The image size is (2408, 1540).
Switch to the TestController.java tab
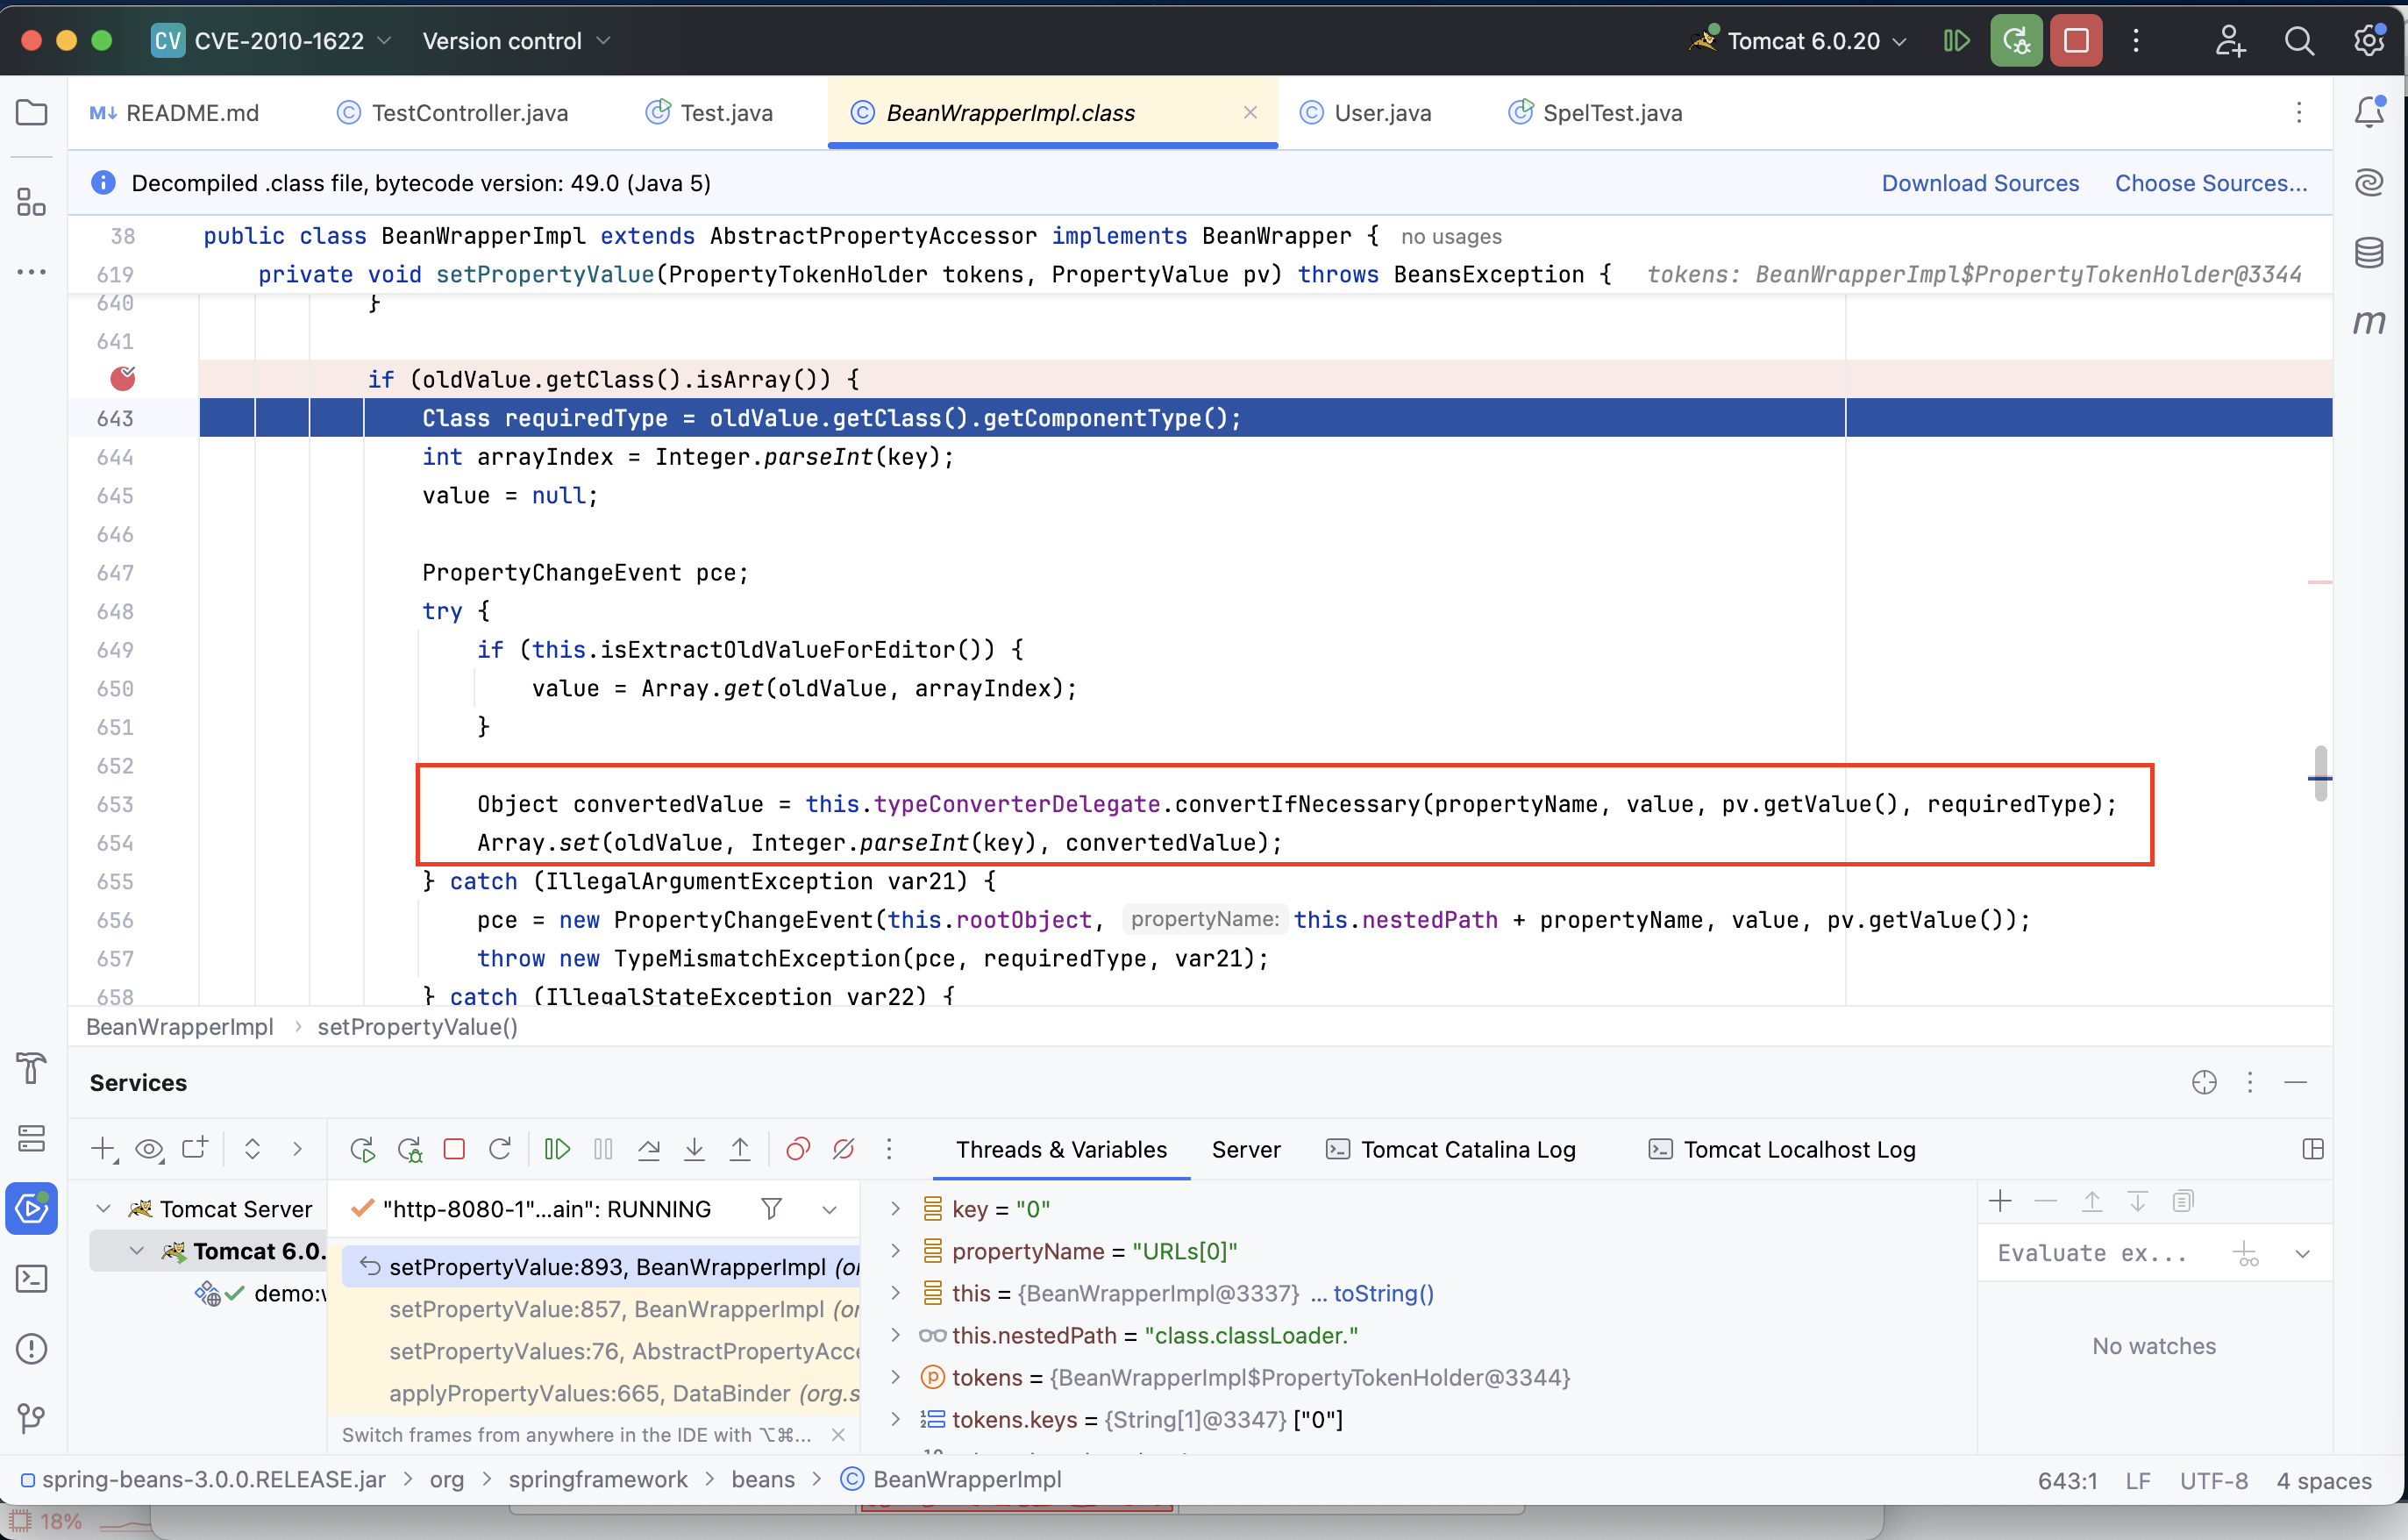[x=469, y=113]
